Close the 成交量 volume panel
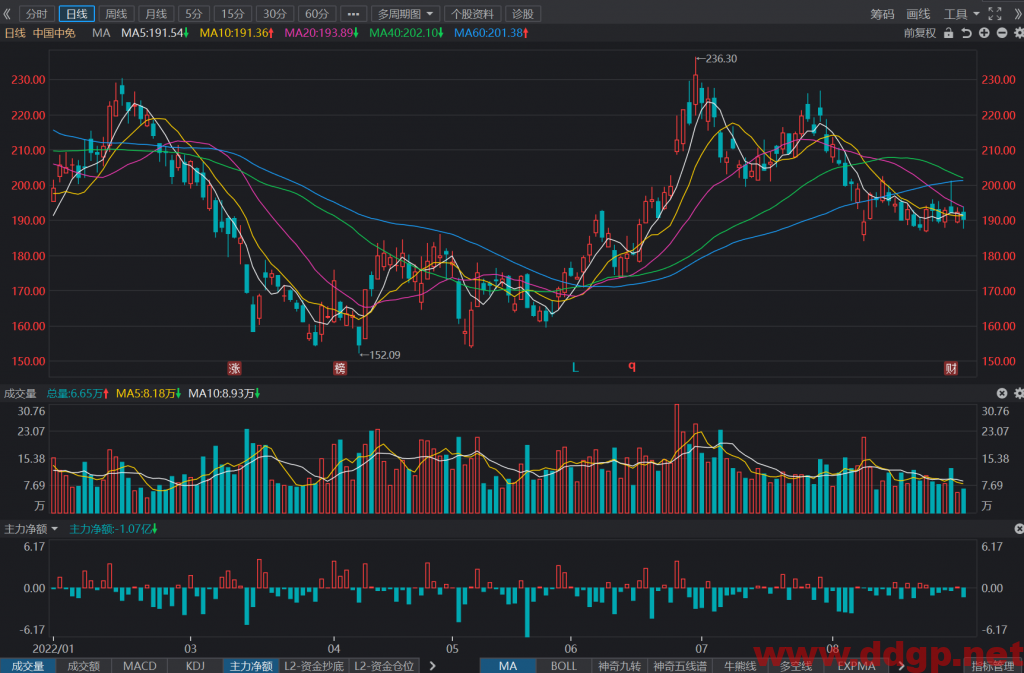 1002,393
